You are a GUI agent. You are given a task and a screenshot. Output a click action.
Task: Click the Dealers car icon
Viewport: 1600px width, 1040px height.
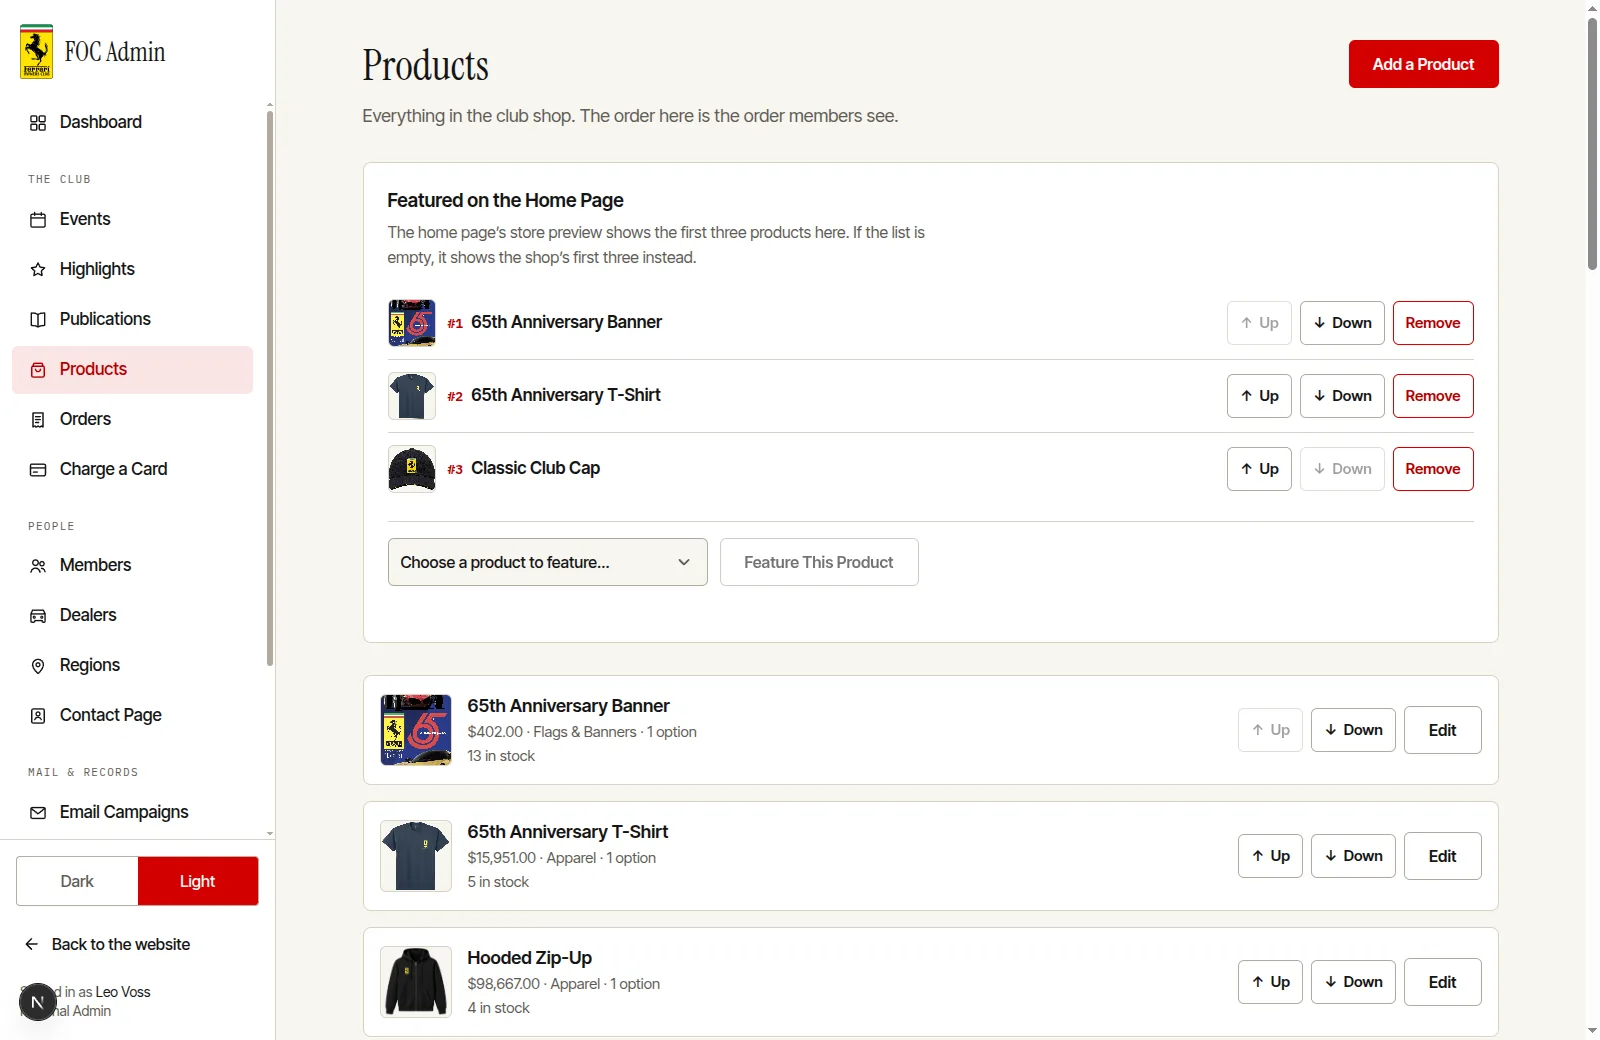tap(38, 616)
